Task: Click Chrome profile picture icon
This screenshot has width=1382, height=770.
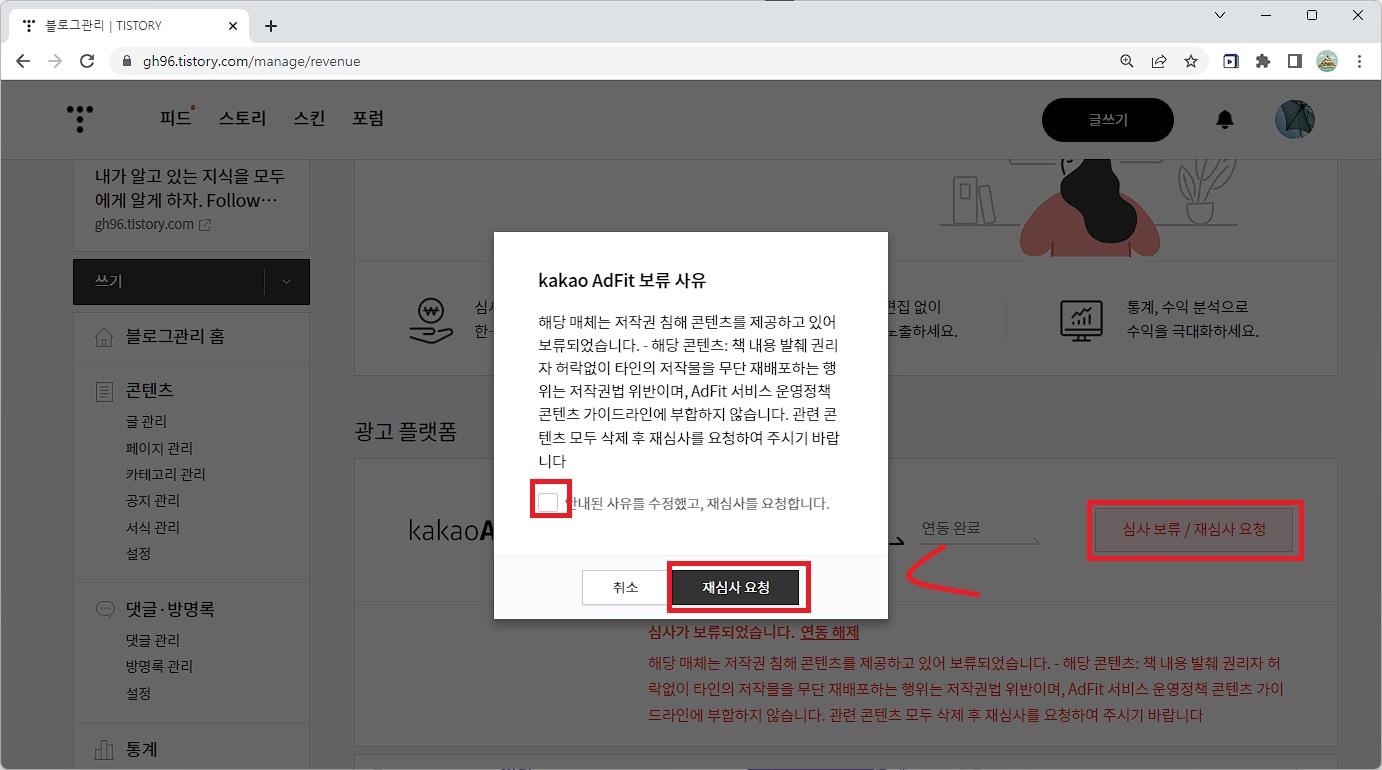Action: pyautogui.click(x=1327, y=61)
